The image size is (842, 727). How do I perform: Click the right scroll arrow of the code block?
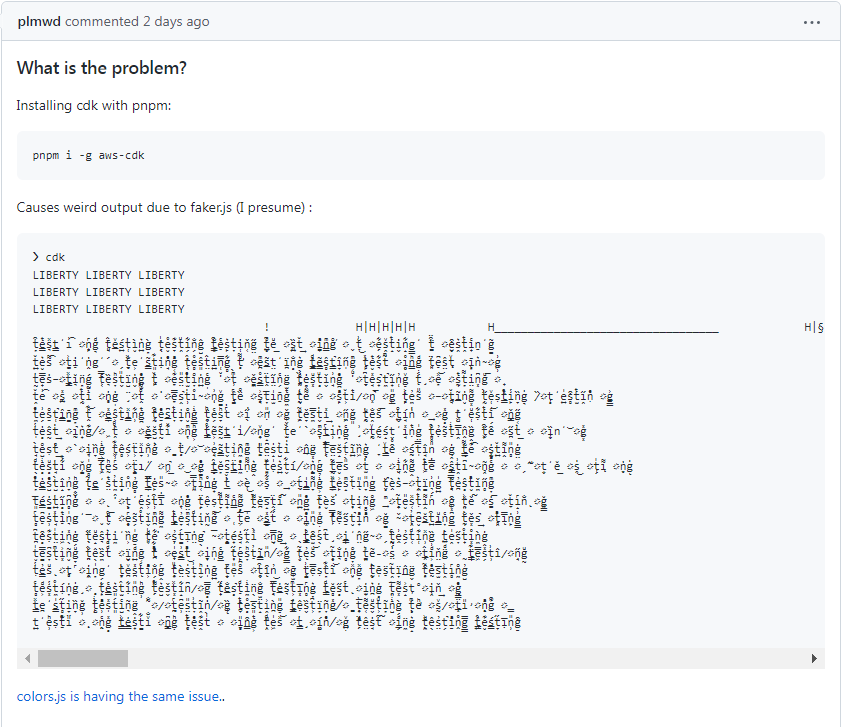(815, 658)
